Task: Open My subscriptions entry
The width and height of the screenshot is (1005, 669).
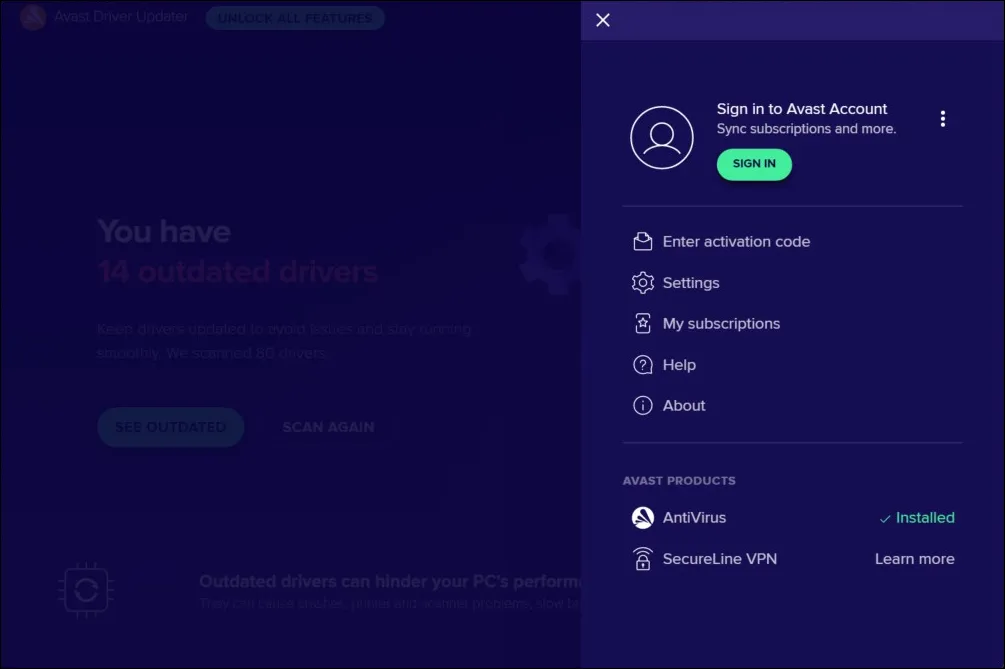Action: click(x=721, y=324)
